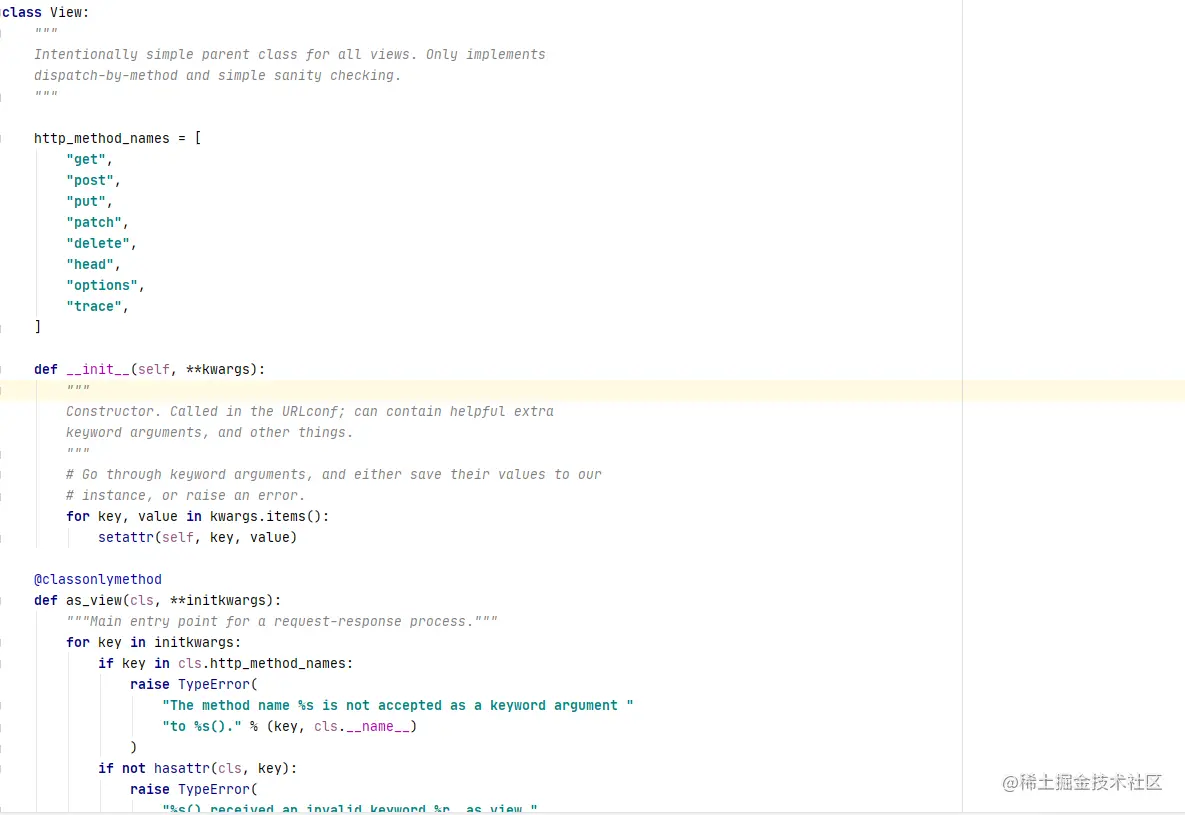1185x815 pixels.
Task: Click the "post" string in the list
Action: [x=90, y=181]
